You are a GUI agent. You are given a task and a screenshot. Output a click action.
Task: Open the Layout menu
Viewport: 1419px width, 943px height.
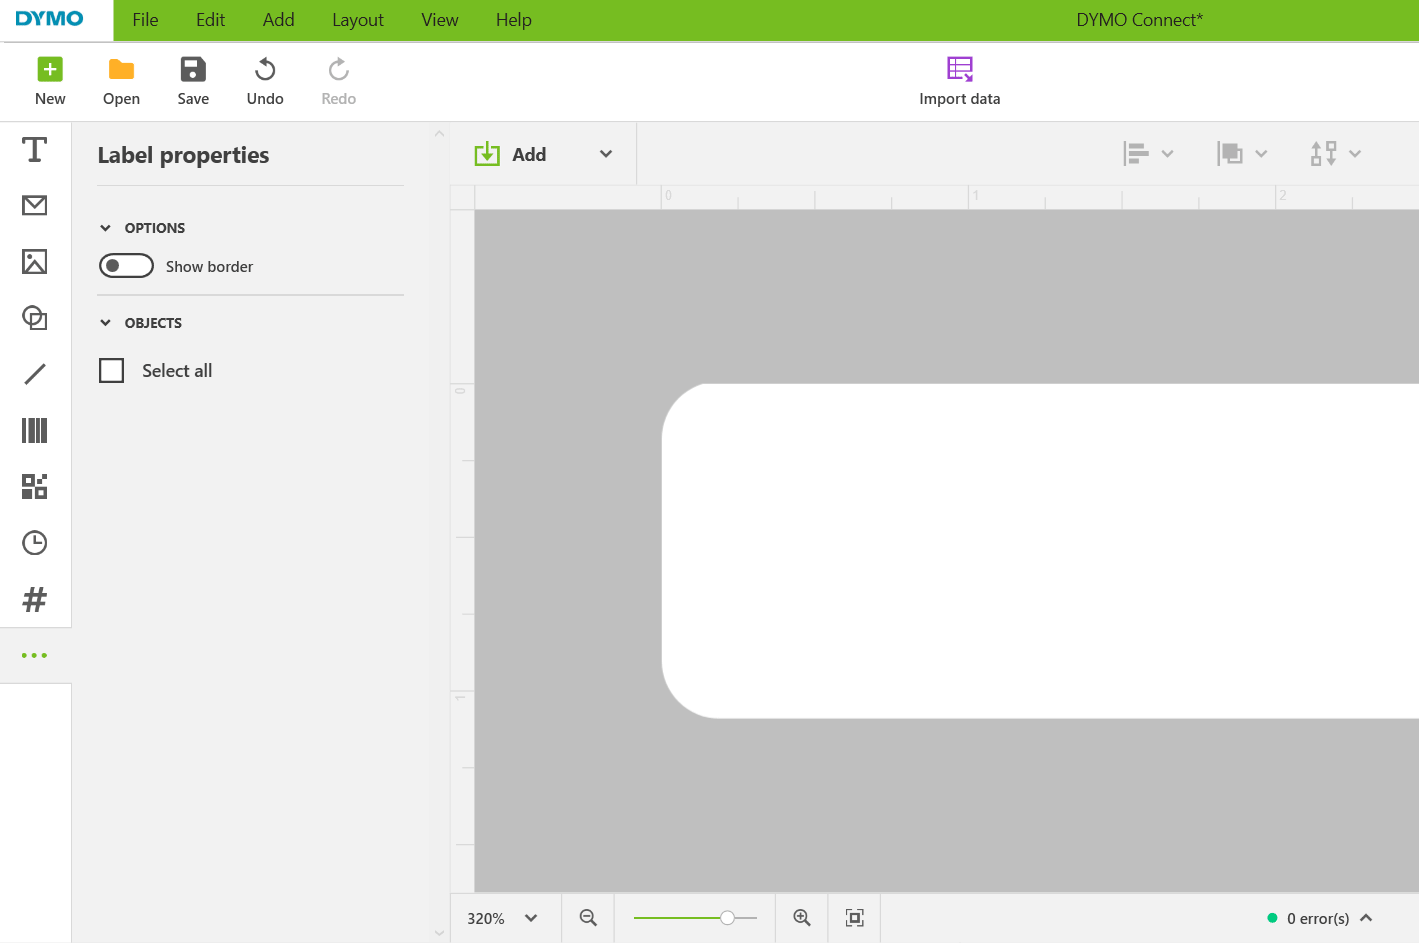357,20
